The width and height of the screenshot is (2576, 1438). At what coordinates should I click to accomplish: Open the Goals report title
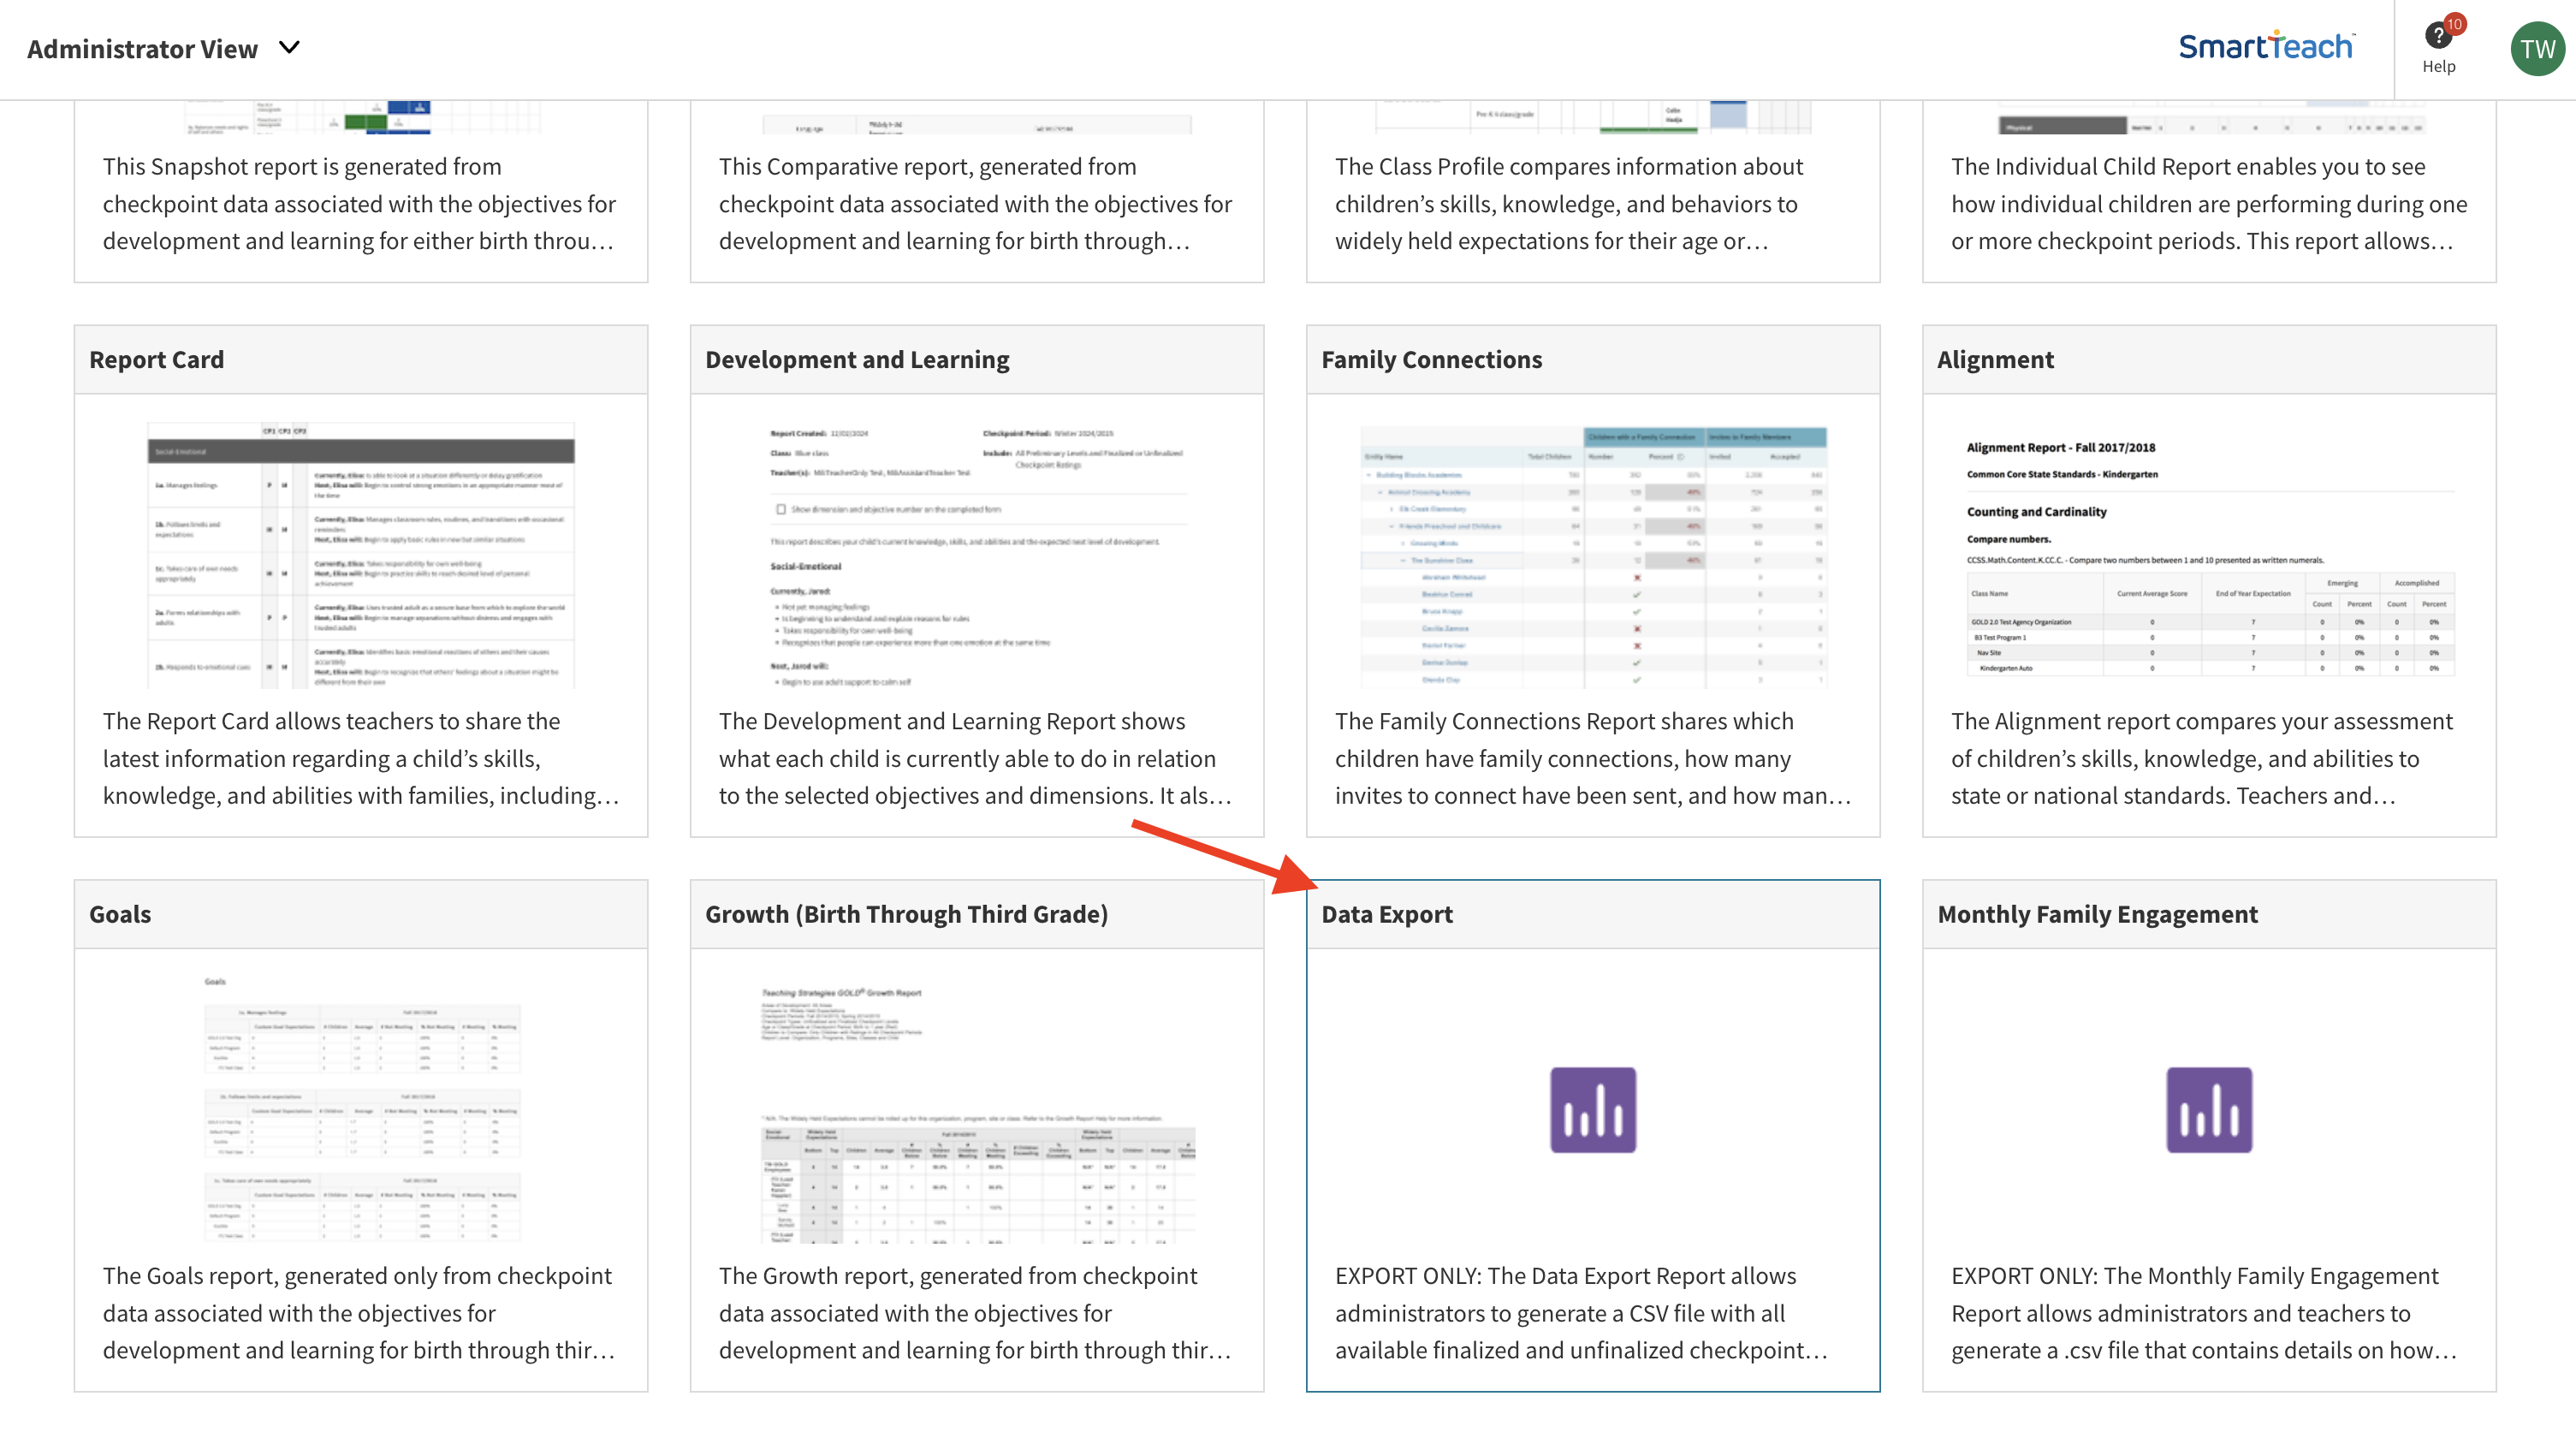point(120,914)
